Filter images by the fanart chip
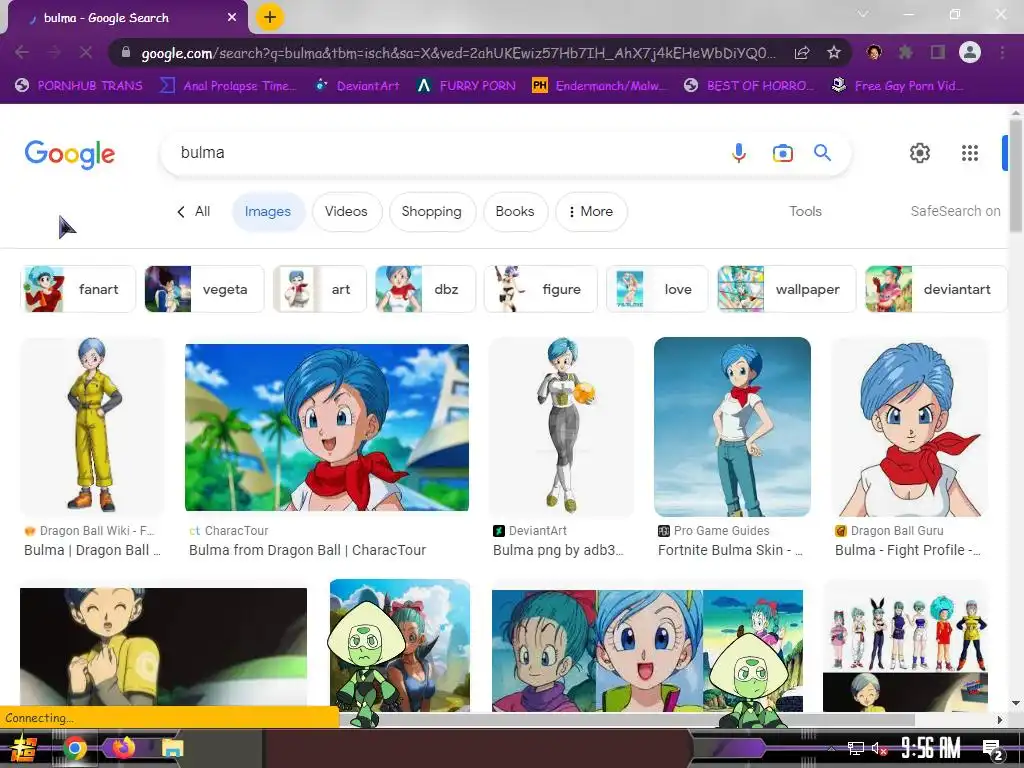Screen dimensions: 1024x768 pyautogui.click(x=78, y=289)
